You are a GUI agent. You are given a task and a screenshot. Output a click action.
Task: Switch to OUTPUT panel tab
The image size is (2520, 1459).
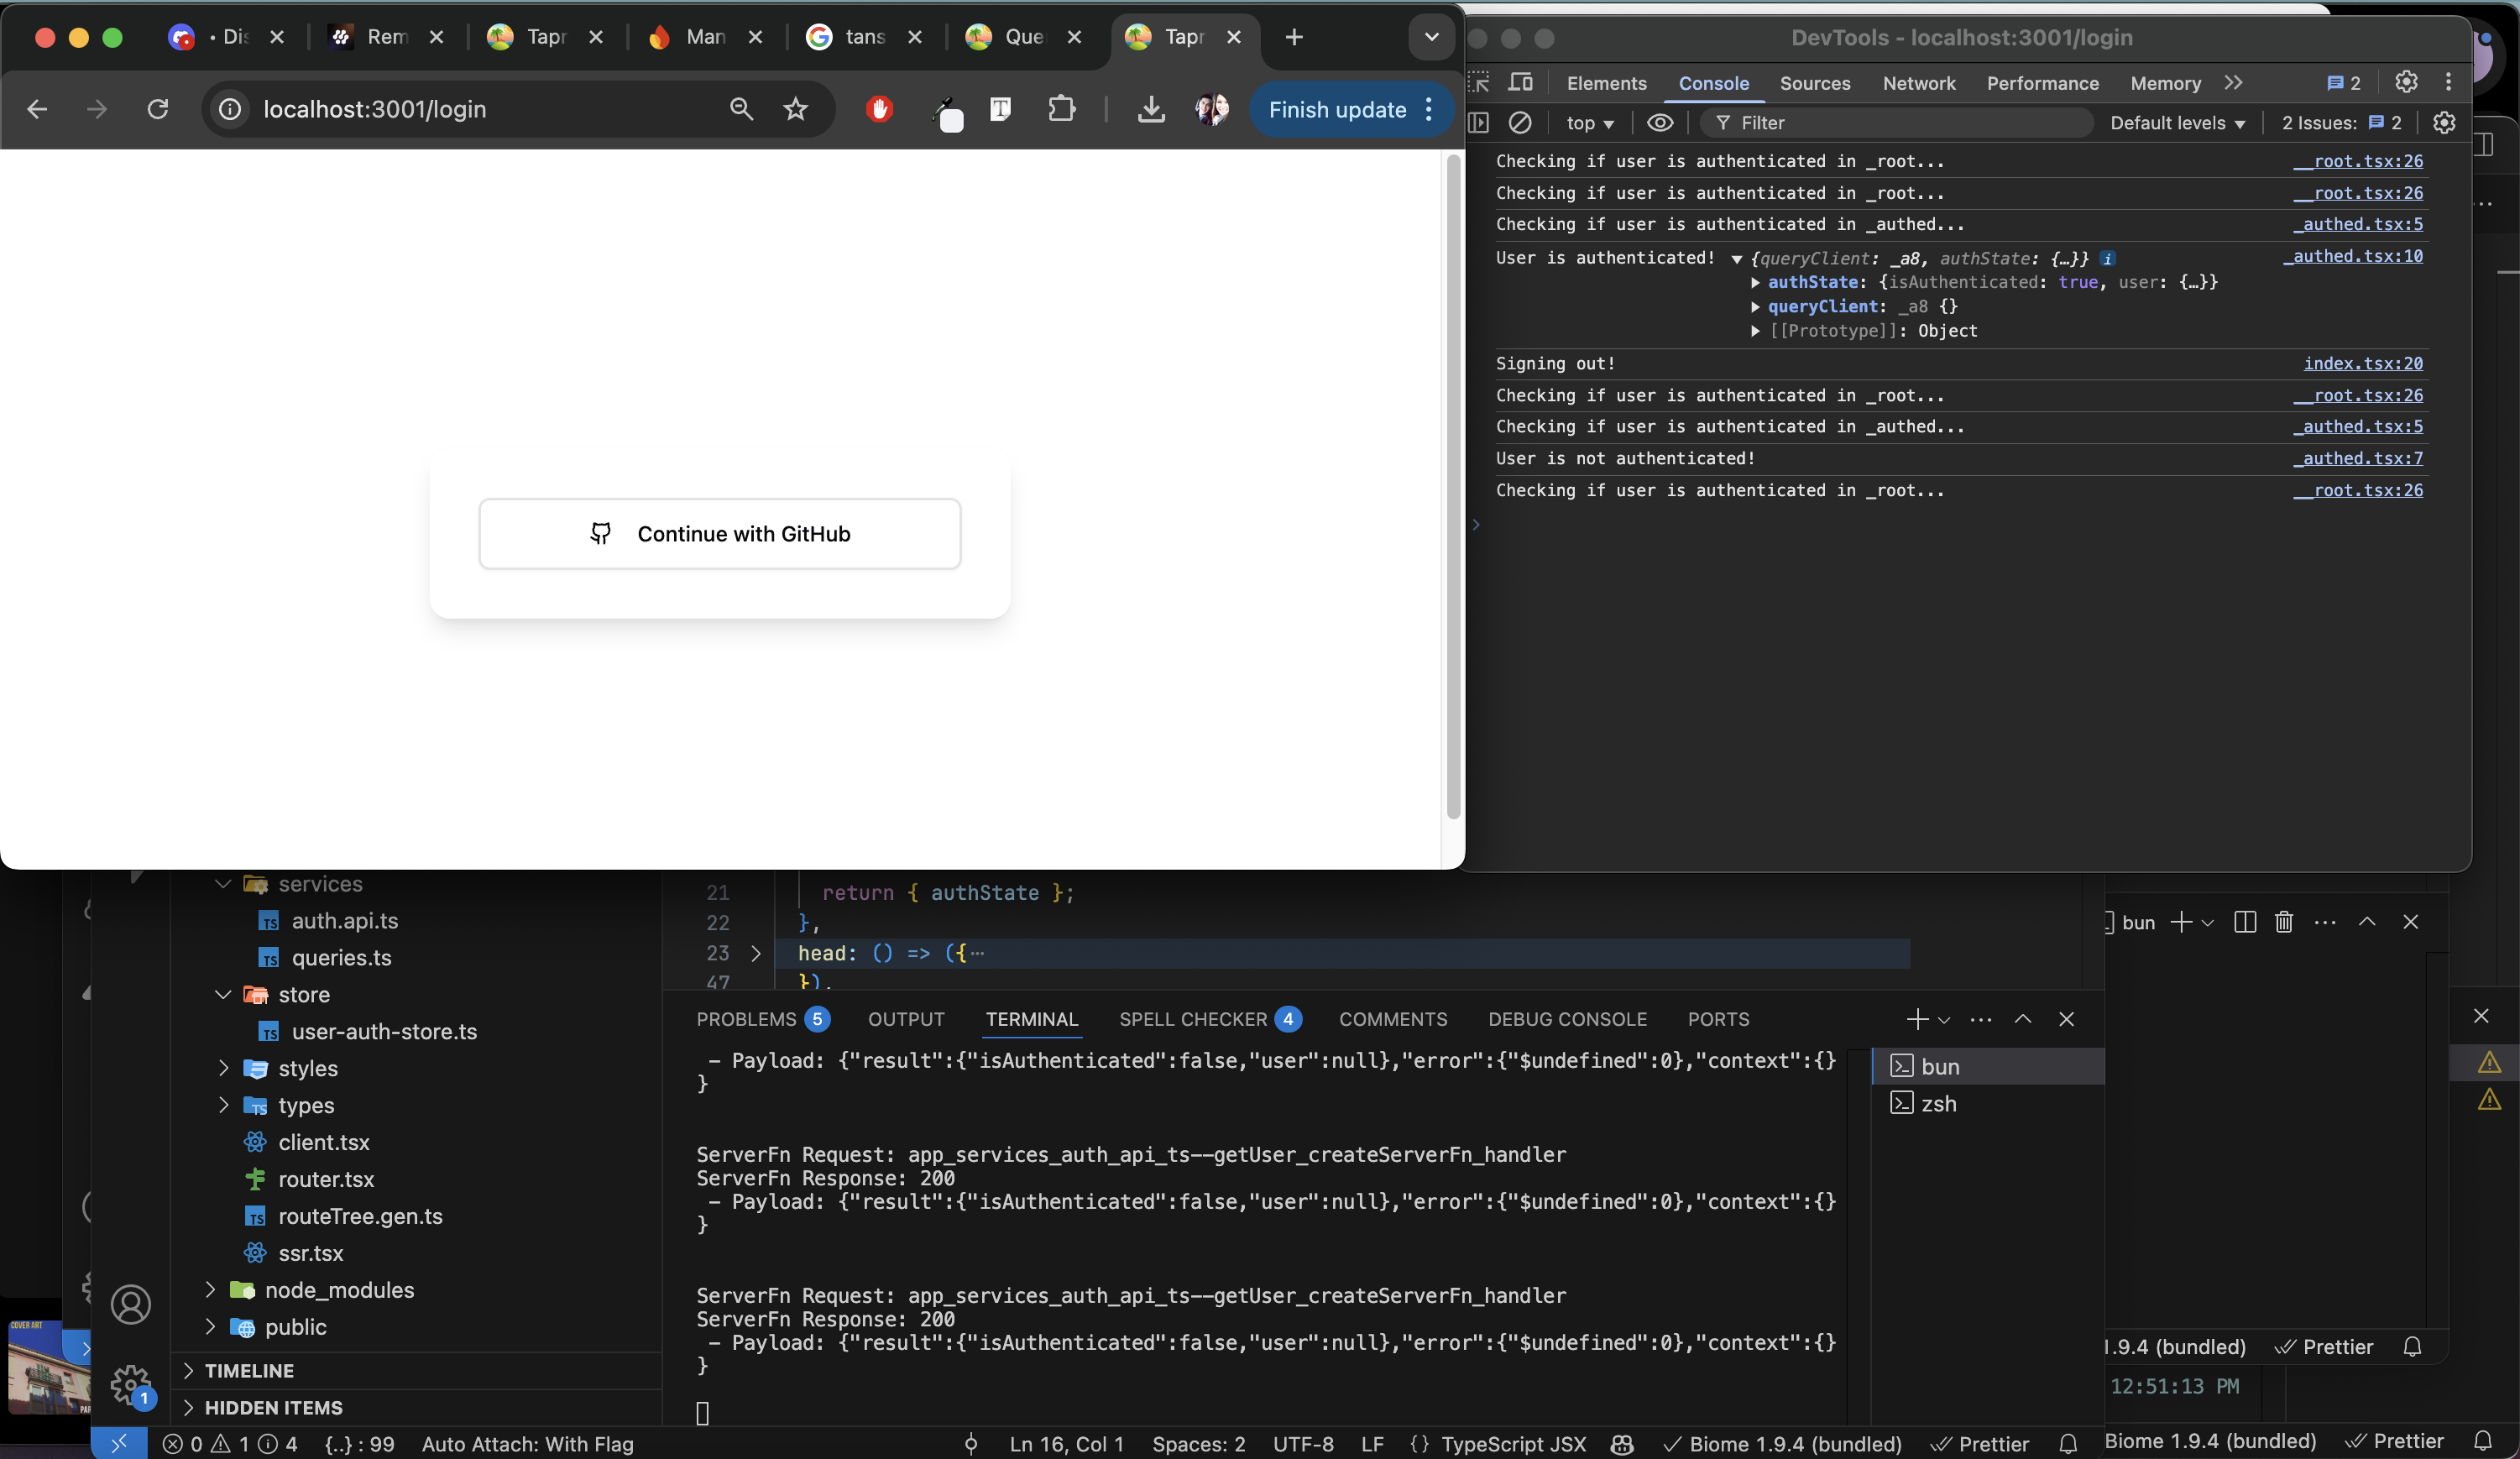[906, 1019]
